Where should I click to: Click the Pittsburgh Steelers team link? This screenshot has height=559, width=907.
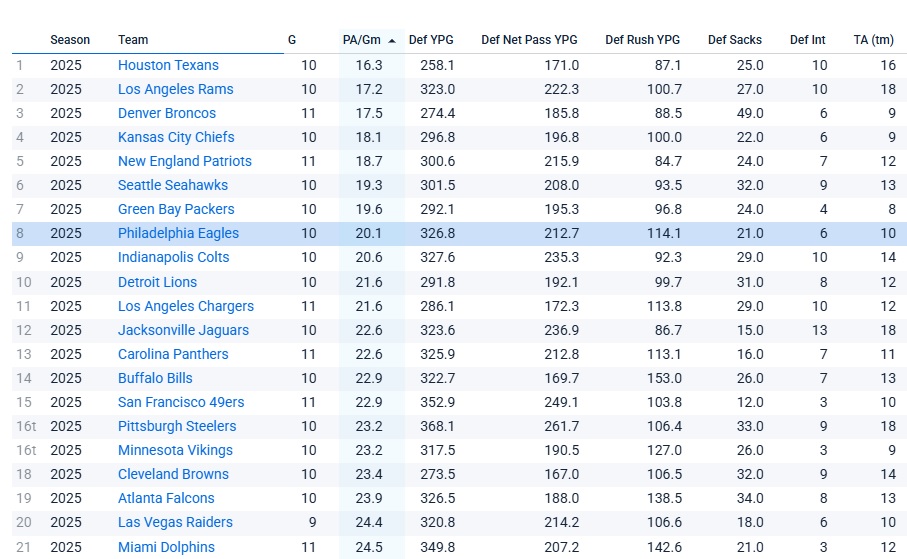(x=177, y=426)
